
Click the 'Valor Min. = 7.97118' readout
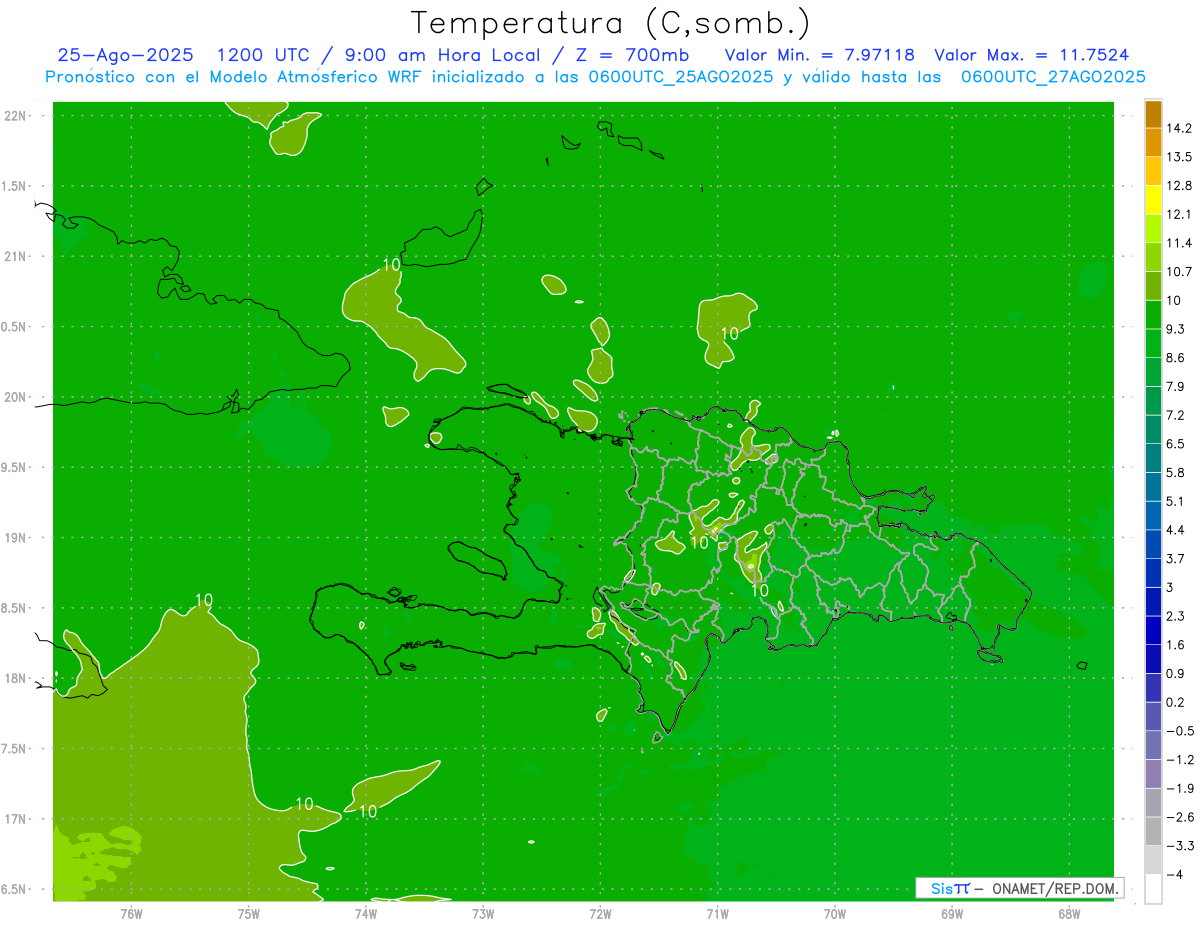click(x=819, y=55)
